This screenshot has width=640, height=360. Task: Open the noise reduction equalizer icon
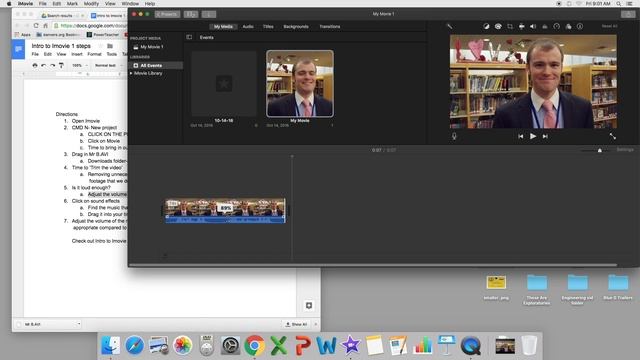click(x=545, y=27)
